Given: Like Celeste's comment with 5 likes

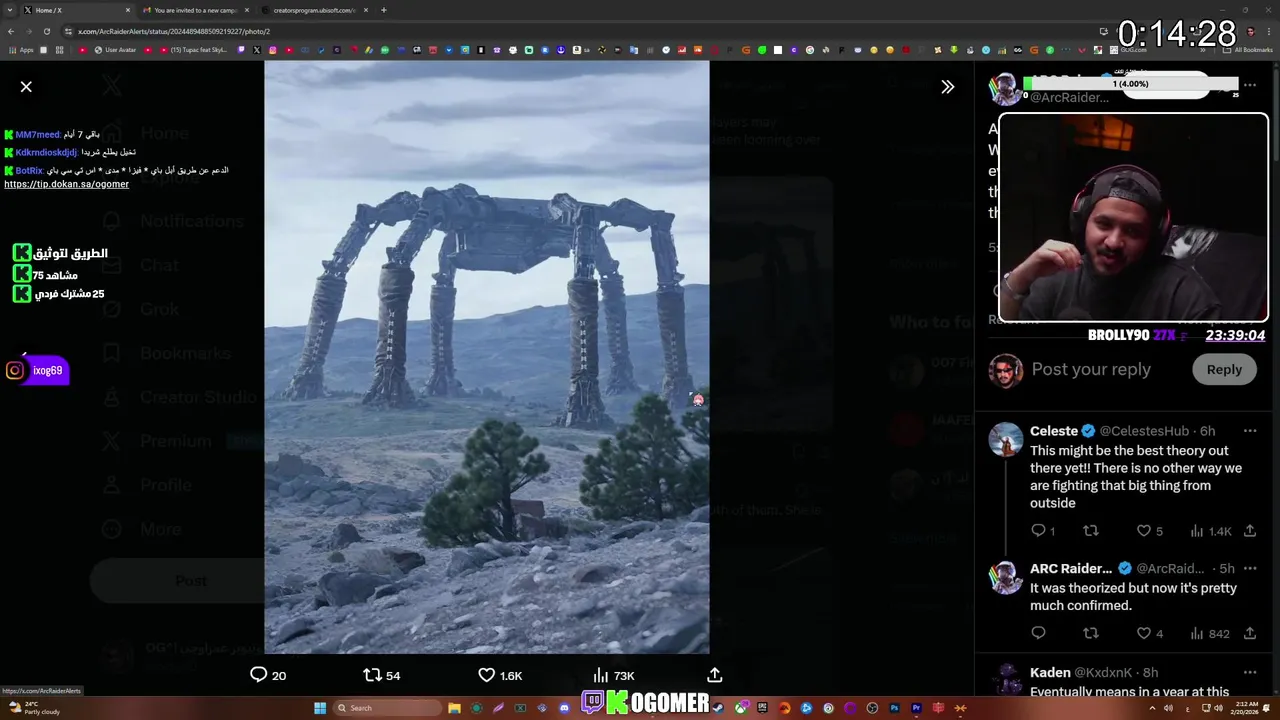Looking at the screenshot, I should (x=1149, y=531).
